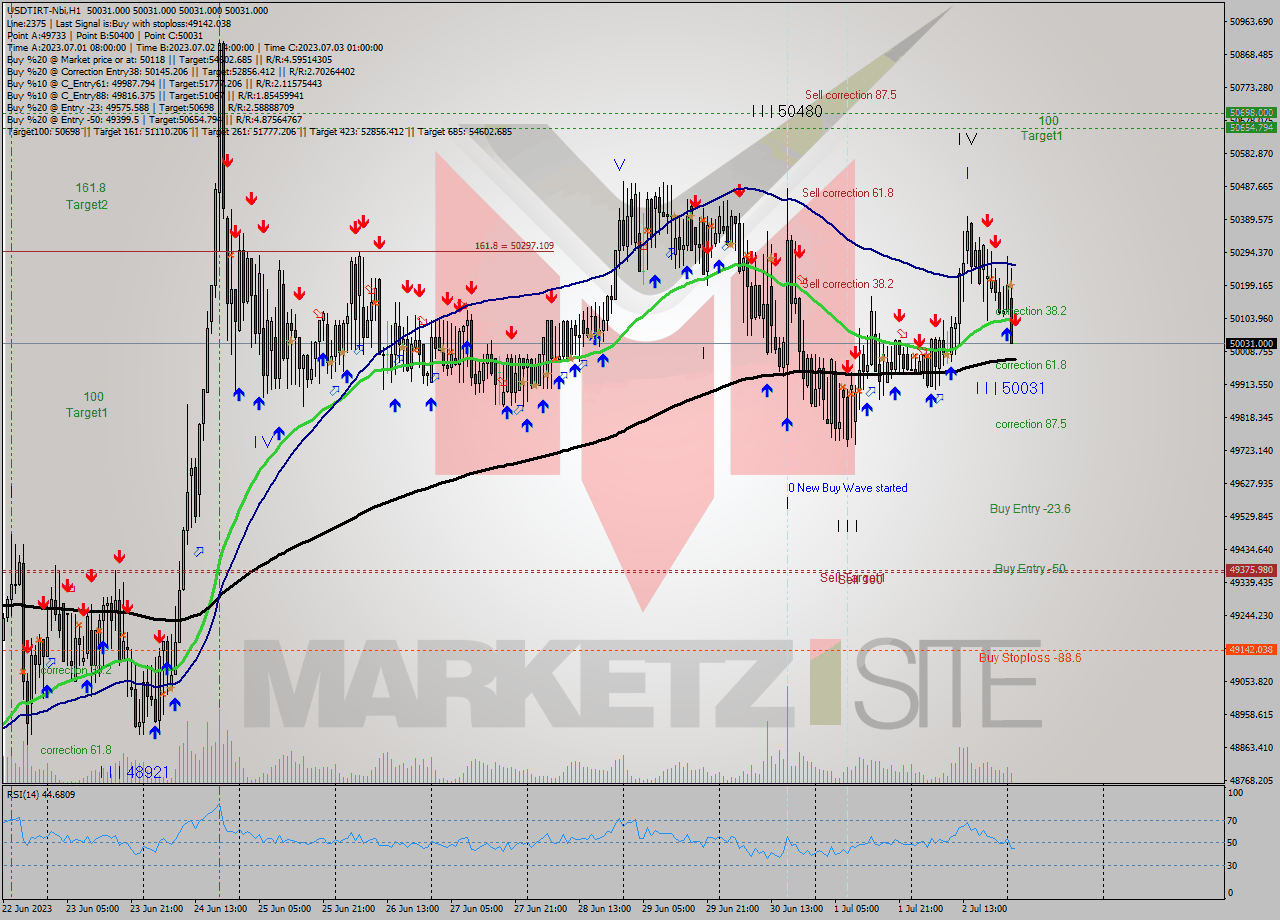Click the blue 'V' wave label at the 28 Jun peak
The width and height of the screenshot is (1280, 920).
tap(620, 165)
